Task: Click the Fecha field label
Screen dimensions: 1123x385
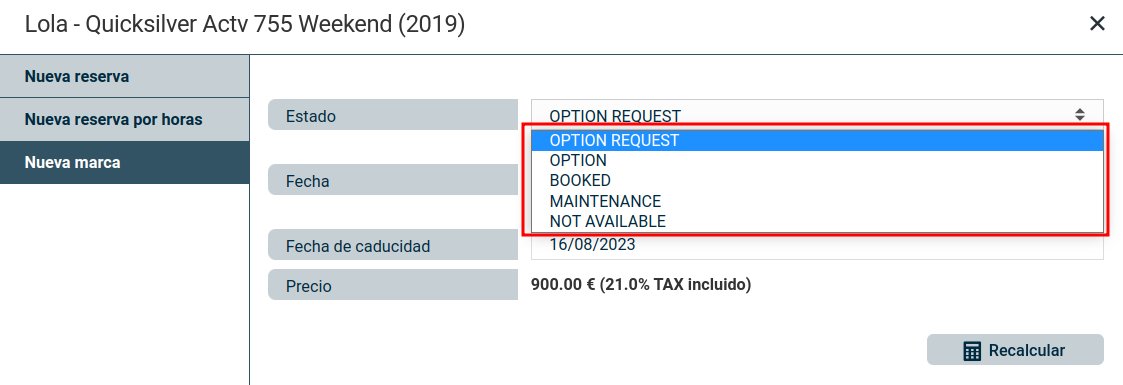Action: [307, 181]
